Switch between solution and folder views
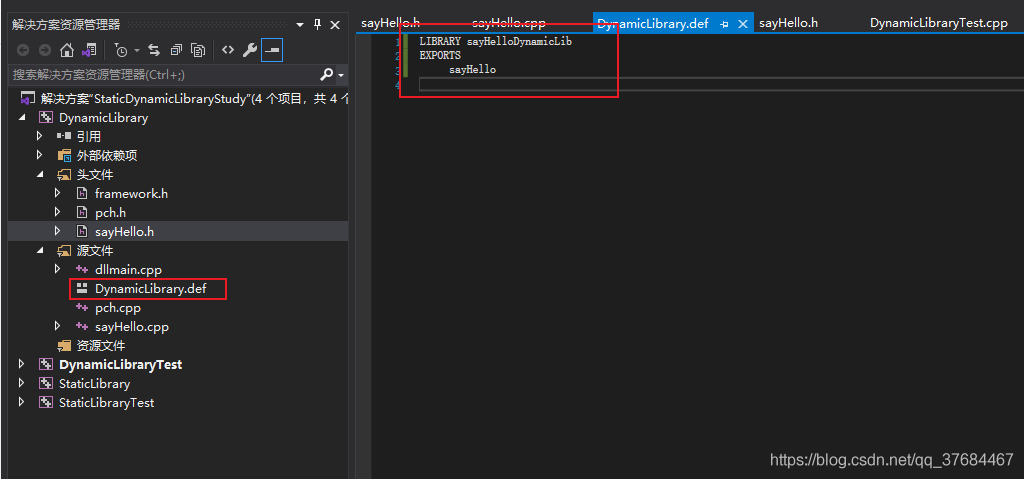 click(89, 50)
